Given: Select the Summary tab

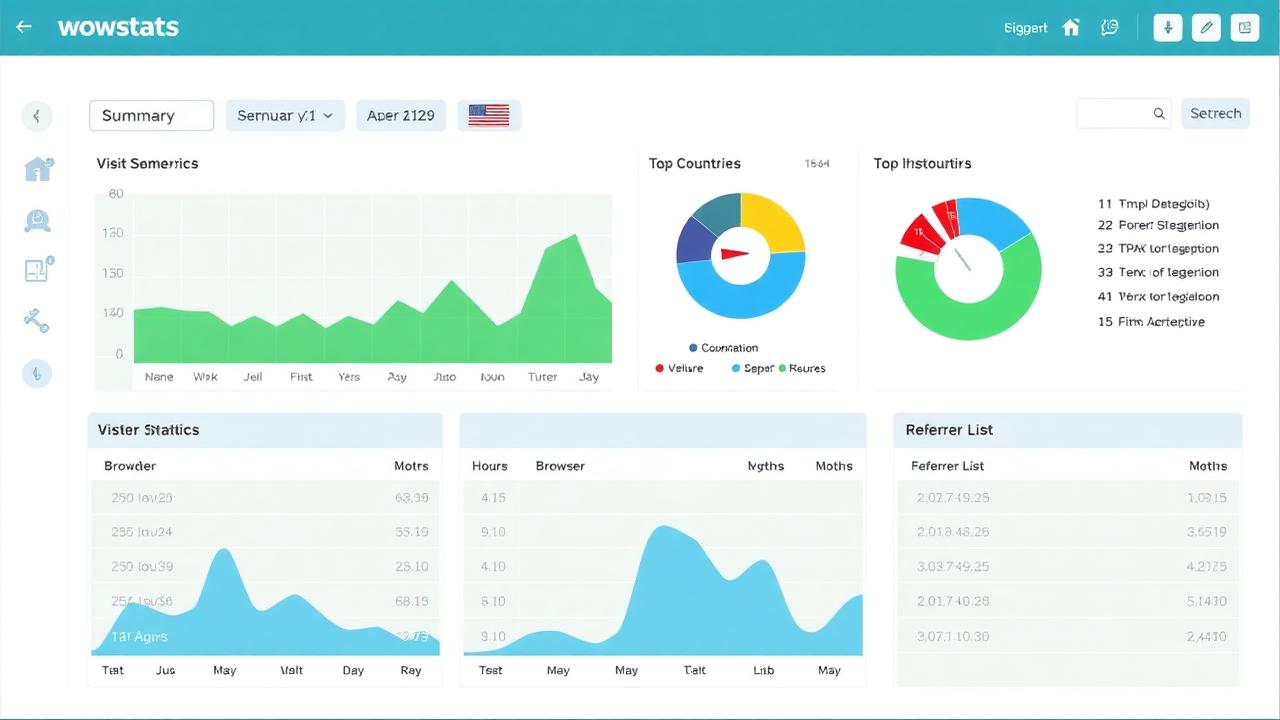Looking at the screenshot, I should coord(151,116).
